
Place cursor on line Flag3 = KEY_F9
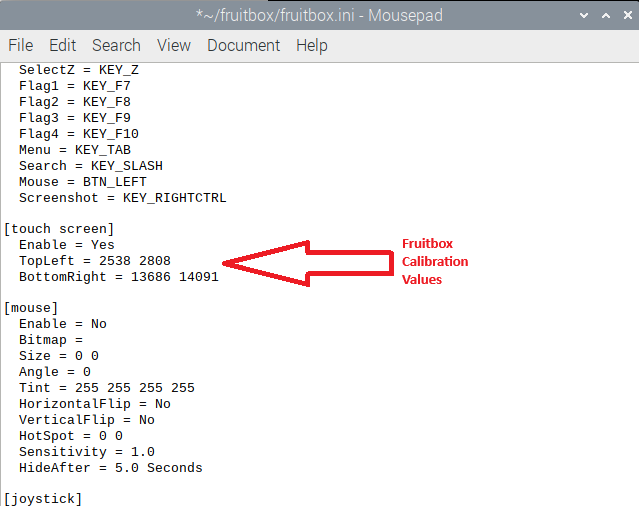pos(75,118)
